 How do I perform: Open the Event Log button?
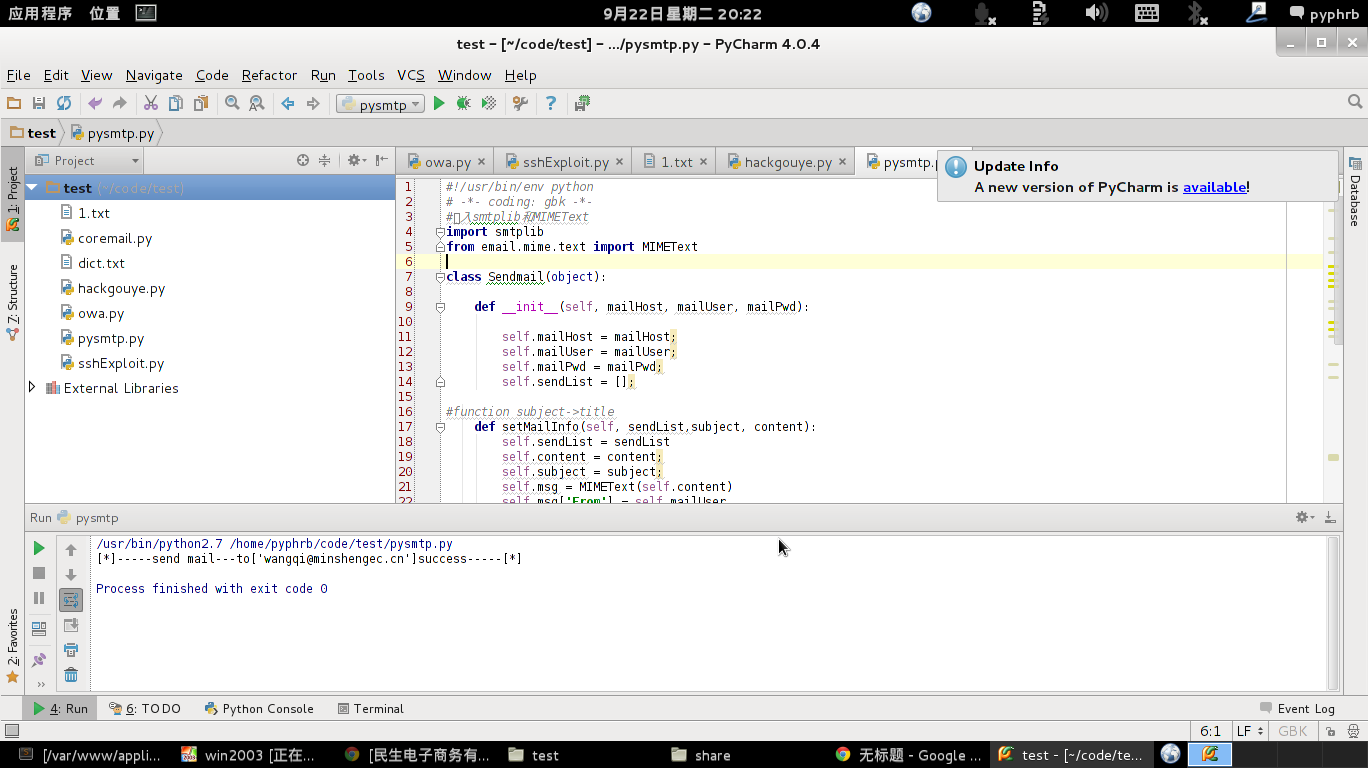pyautogui.click(x=1298, y=708)
